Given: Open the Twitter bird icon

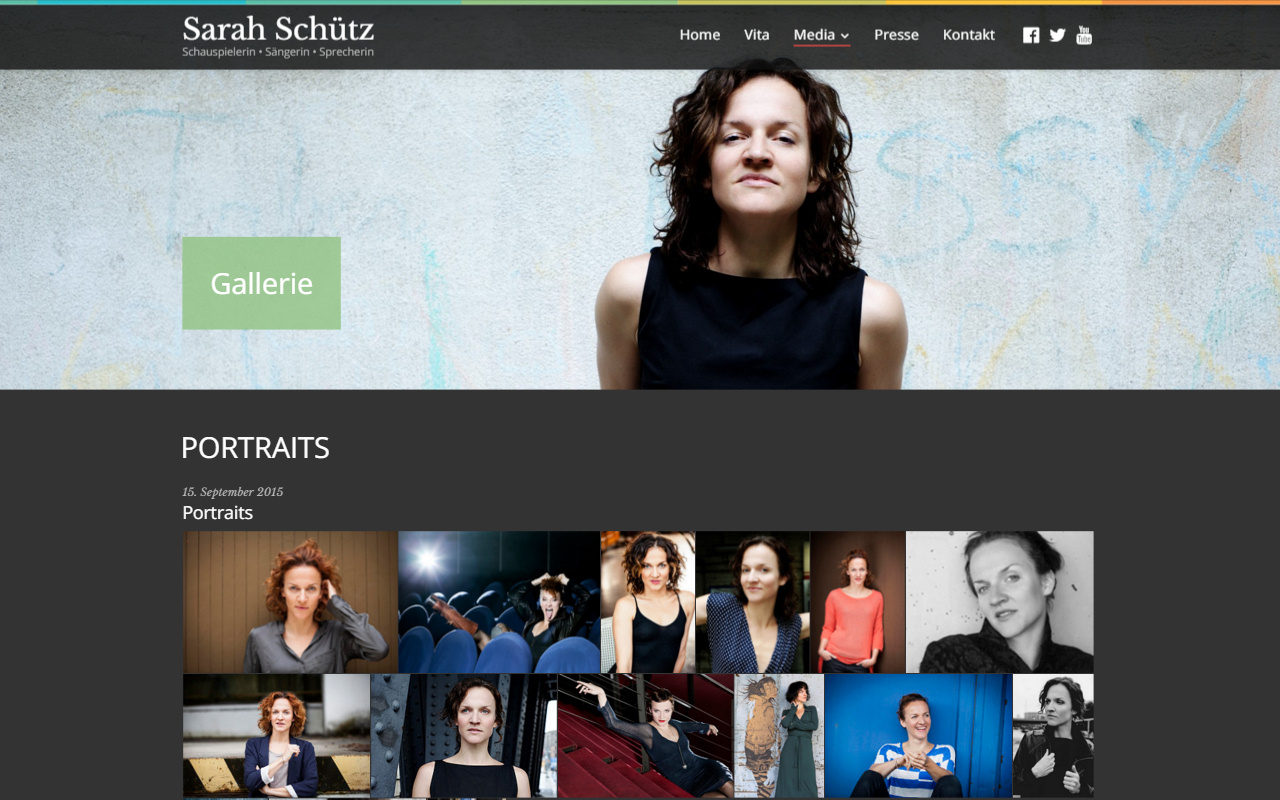Looking at the screenshot, I should click(x=1057, y=35).
